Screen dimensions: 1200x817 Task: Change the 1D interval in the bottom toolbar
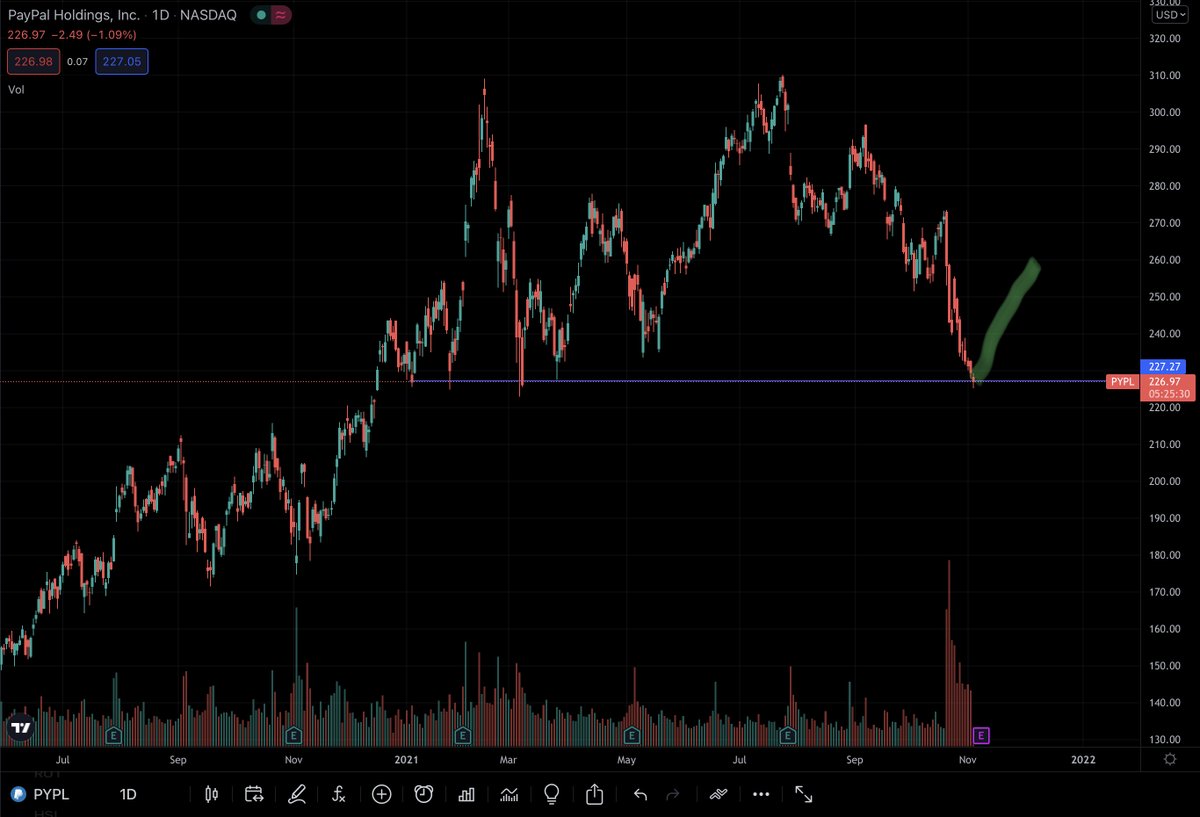click(x=128, y=795)
